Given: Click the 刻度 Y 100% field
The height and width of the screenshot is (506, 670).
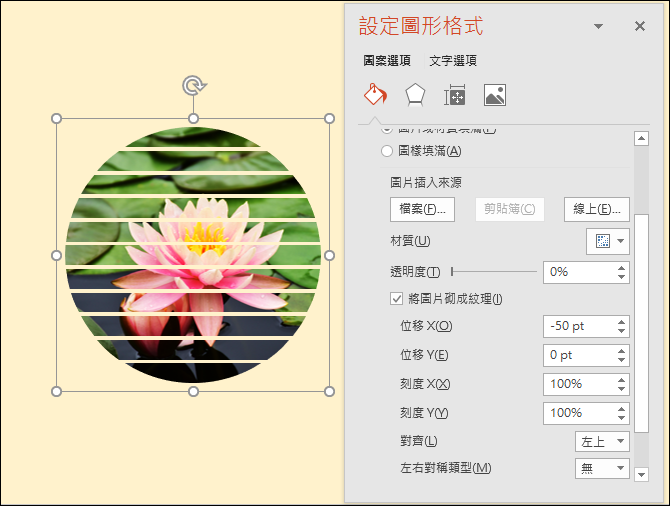Looking at the screenshot, I should pos(579,413).
